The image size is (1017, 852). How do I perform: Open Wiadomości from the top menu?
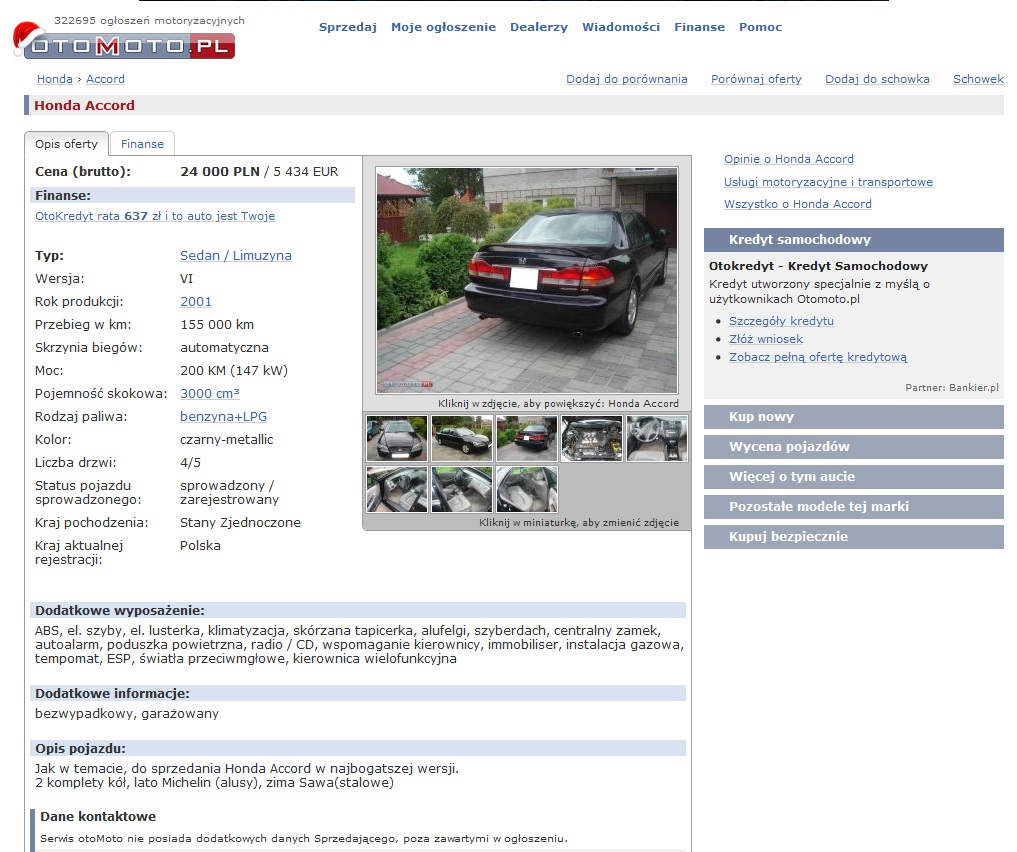[621, 27]
